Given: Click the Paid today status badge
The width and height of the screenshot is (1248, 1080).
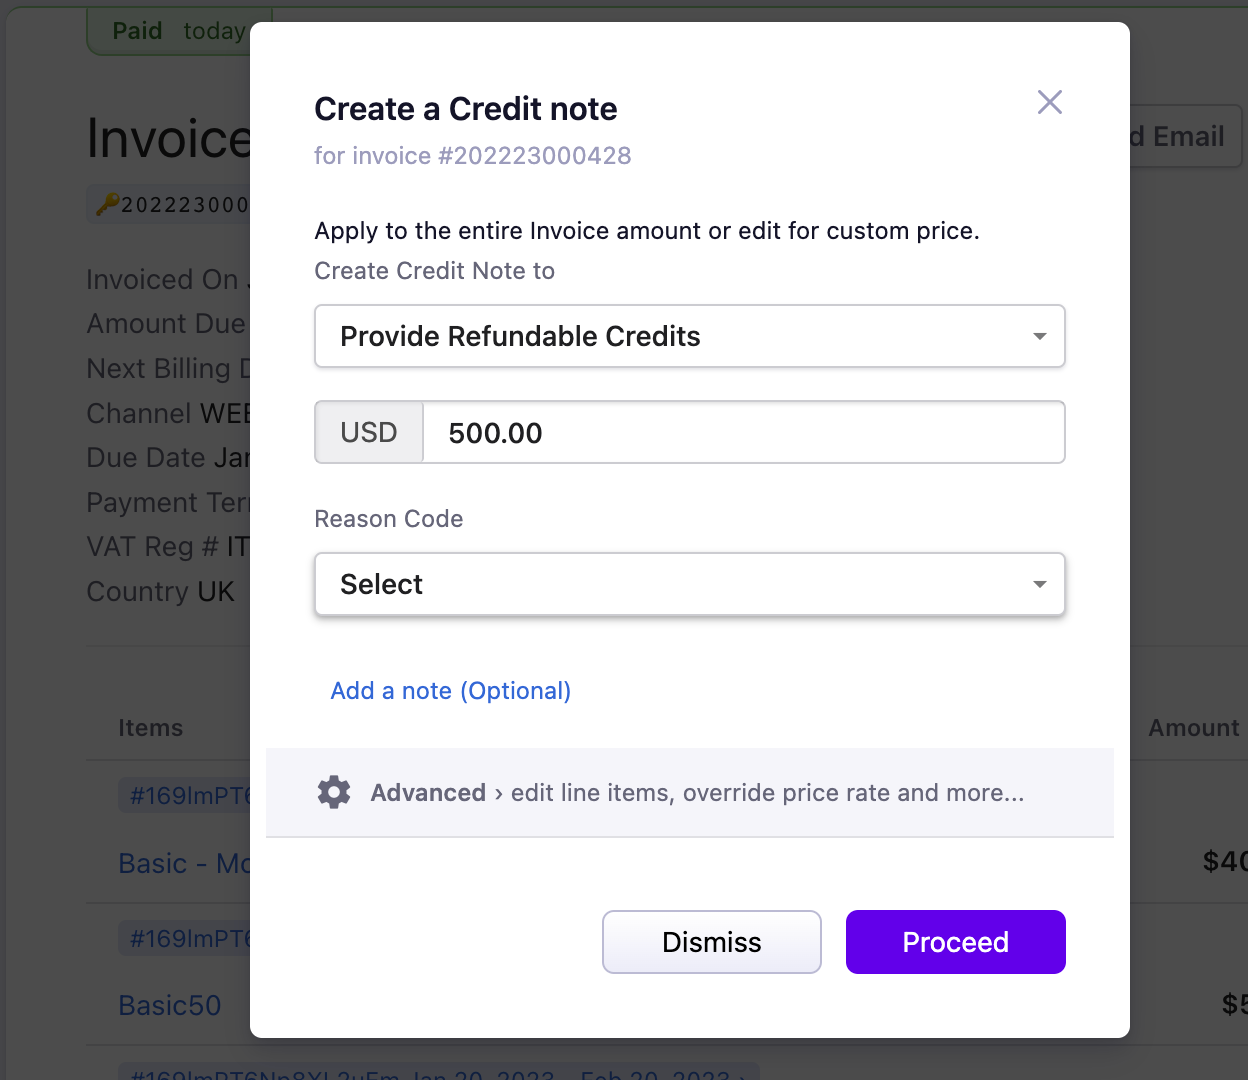Looking at the screenshot, I should click(x=168, y=31).
